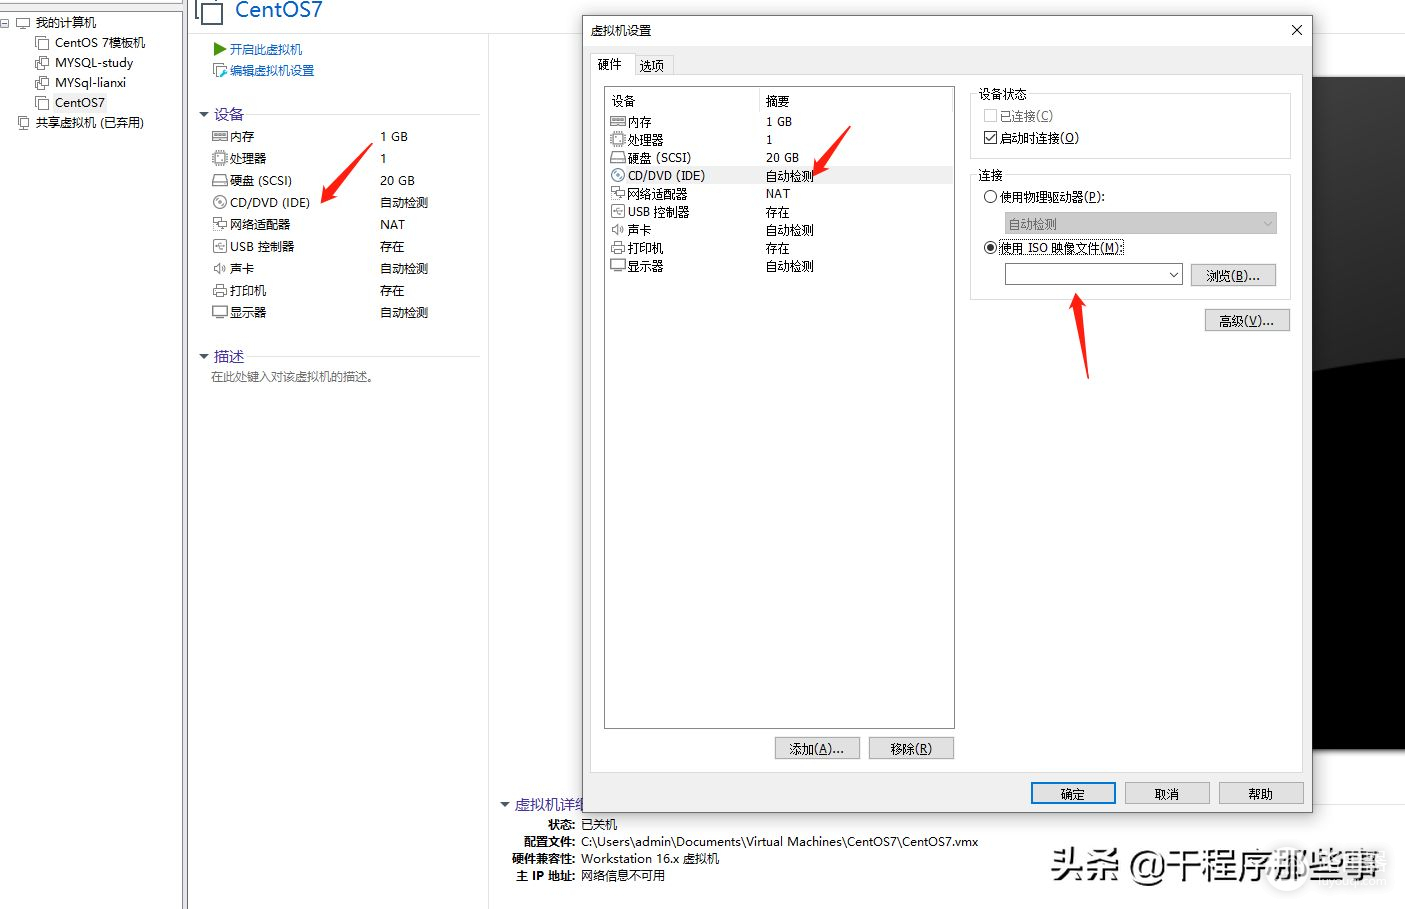This screenshot has height=909, width=1405.
Task: Close the 虚拟机设置 dialog
Action: point(1297,30)
